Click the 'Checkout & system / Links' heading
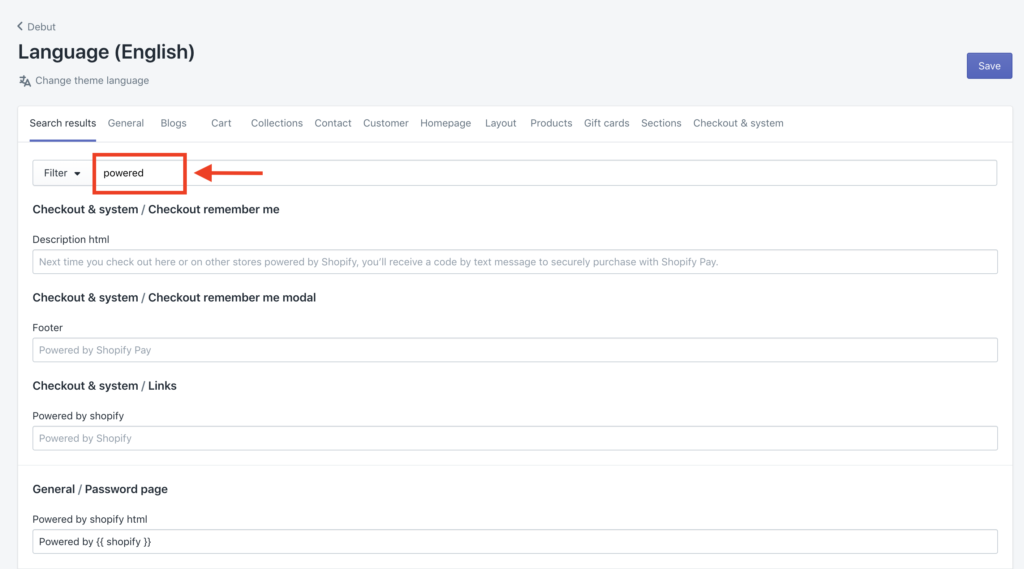1024x569 pixels. (x=104, y=386)
